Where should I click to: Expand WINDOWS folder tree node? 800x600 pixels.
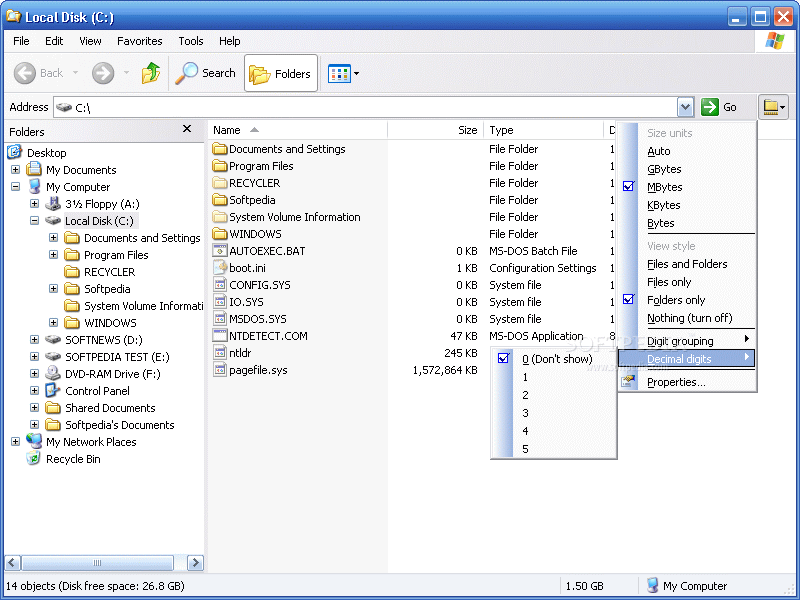(x=53, y=322)
